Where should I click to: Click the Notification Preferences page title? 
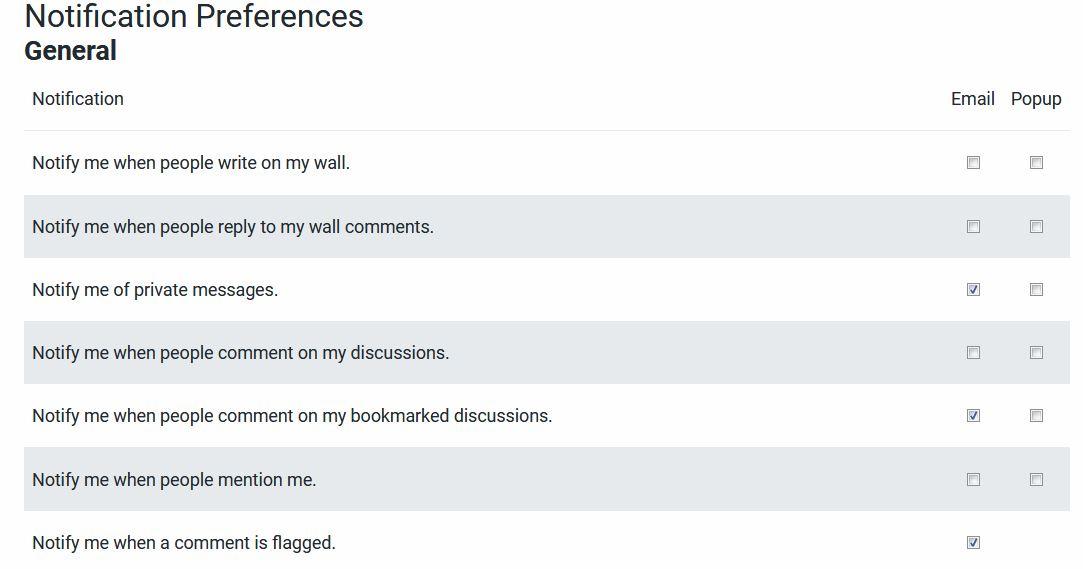coord(194,17)
